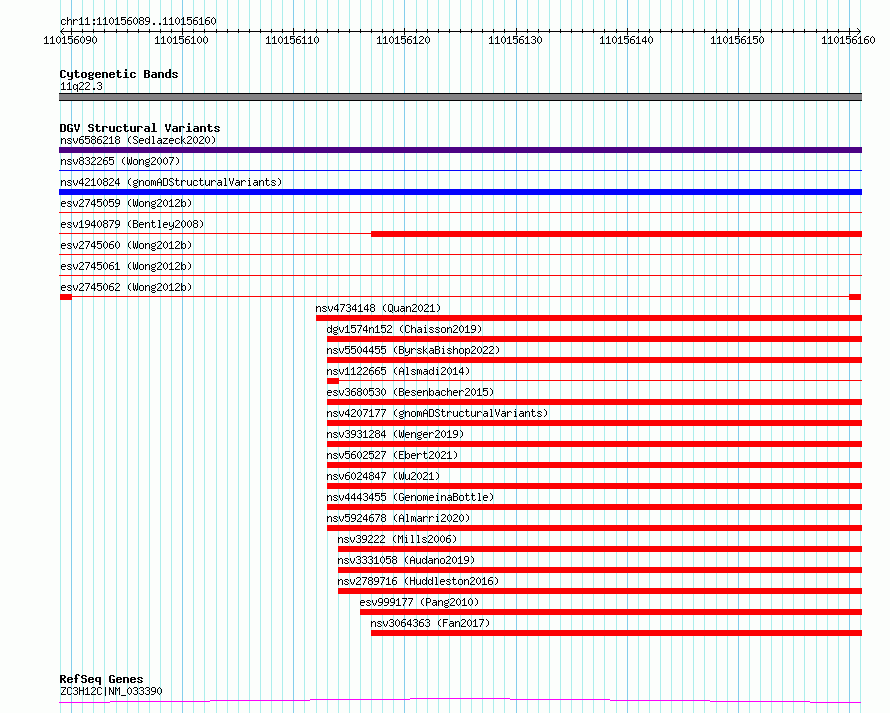Click ruler position 110156110

(292, 40)
